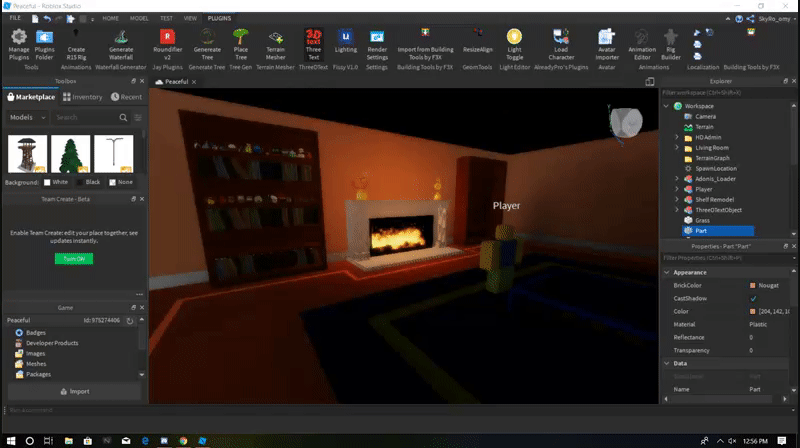Select the watchtower model thumbnail
The height and width of the screenshot is (448, 800).
pyautogui.click(x=28, y=154)
